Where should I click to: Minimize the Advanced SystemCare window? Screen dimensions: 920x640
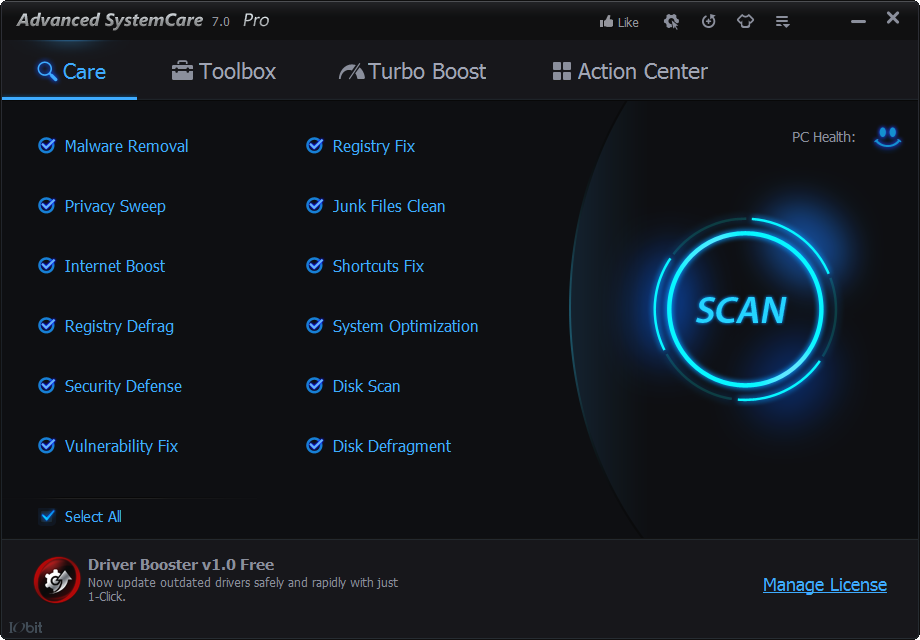(x=858, y=21)
